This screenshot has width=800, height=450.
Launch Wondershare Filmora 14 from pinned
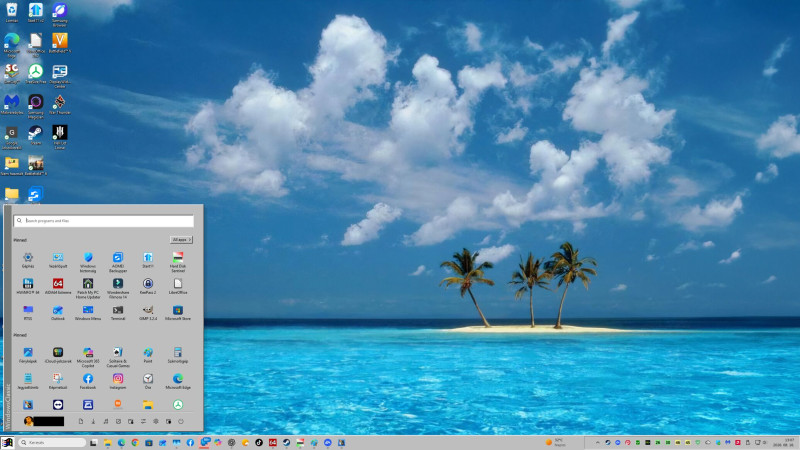click(x=118, y=289)
